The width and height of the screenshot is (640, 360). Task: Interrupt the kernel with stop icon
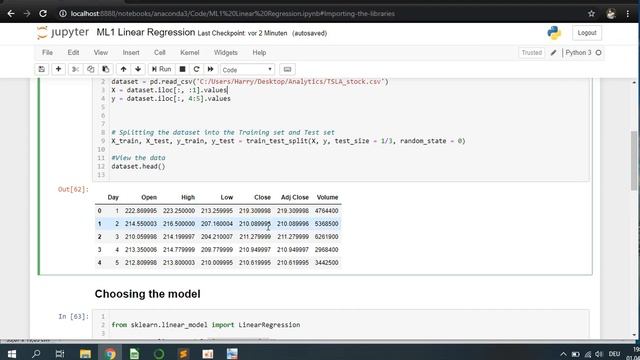click(x=182, y=69)
